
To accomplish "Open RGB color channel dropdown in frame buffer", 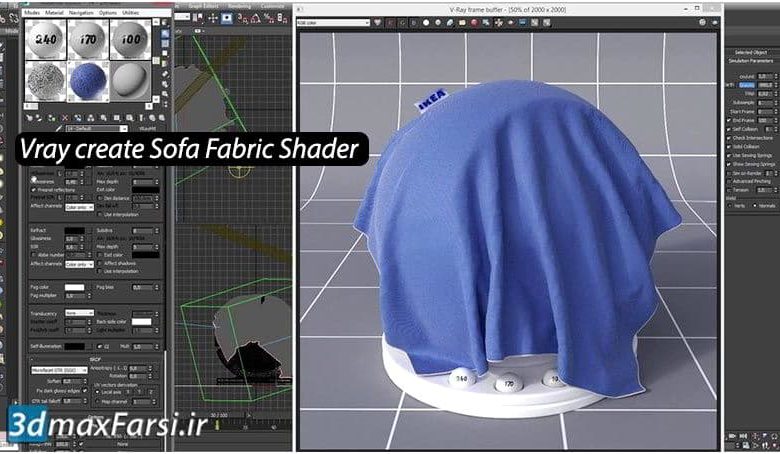I will click(x=333, y=22).
